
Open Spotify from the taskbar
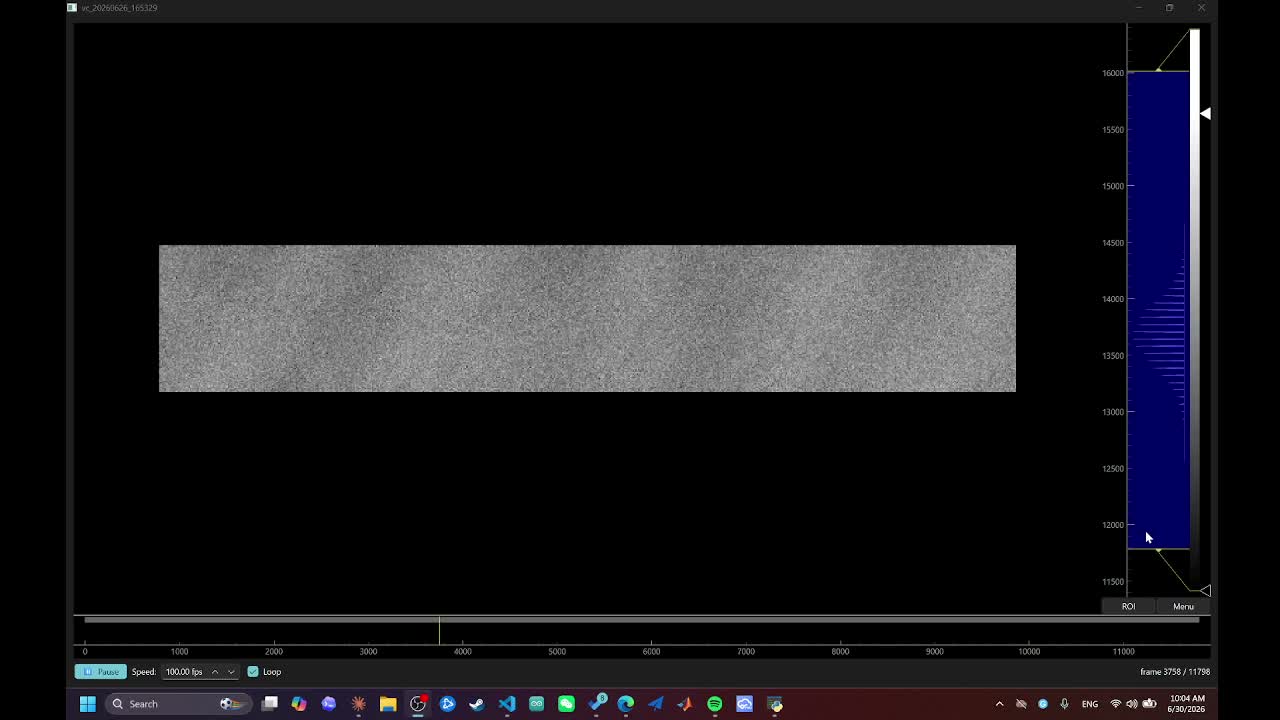[715, 704]
